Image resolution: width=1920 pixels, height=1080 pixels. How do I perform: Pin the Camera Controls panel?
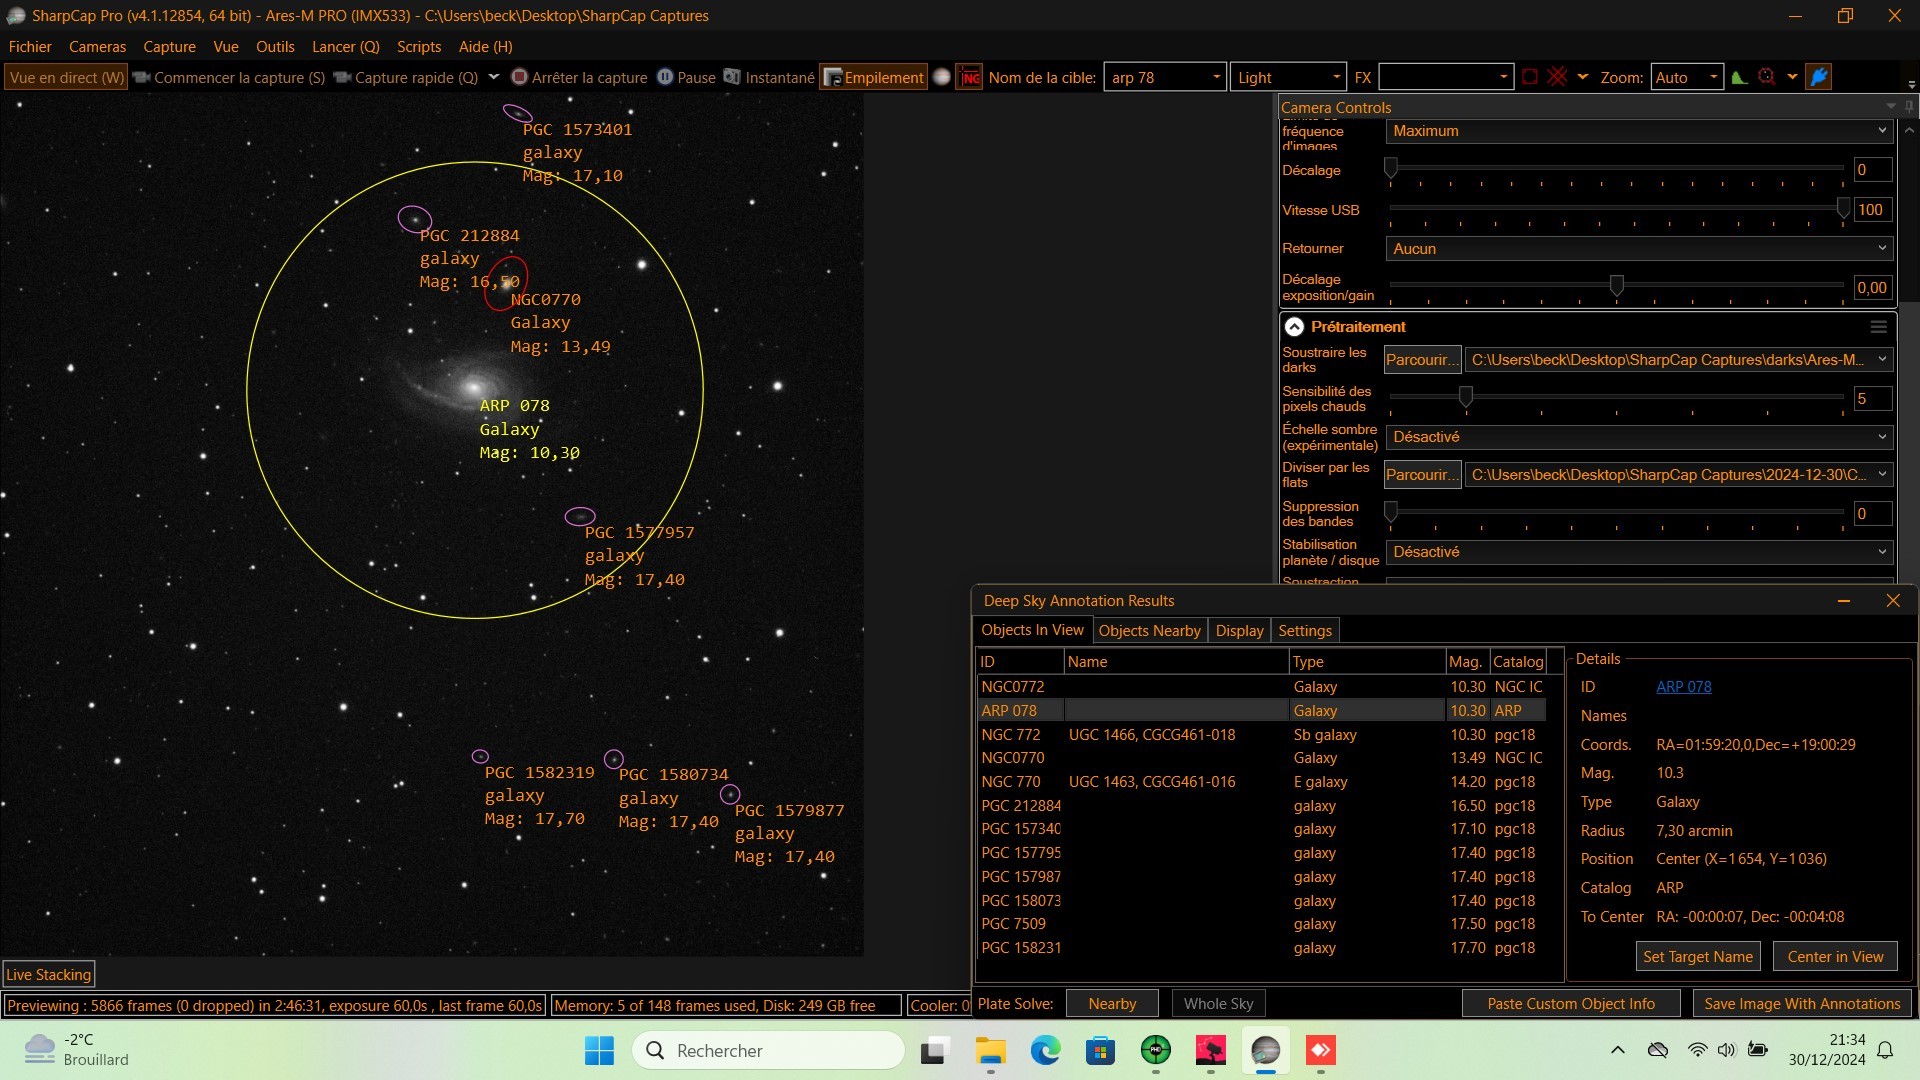coord(1909,107)
